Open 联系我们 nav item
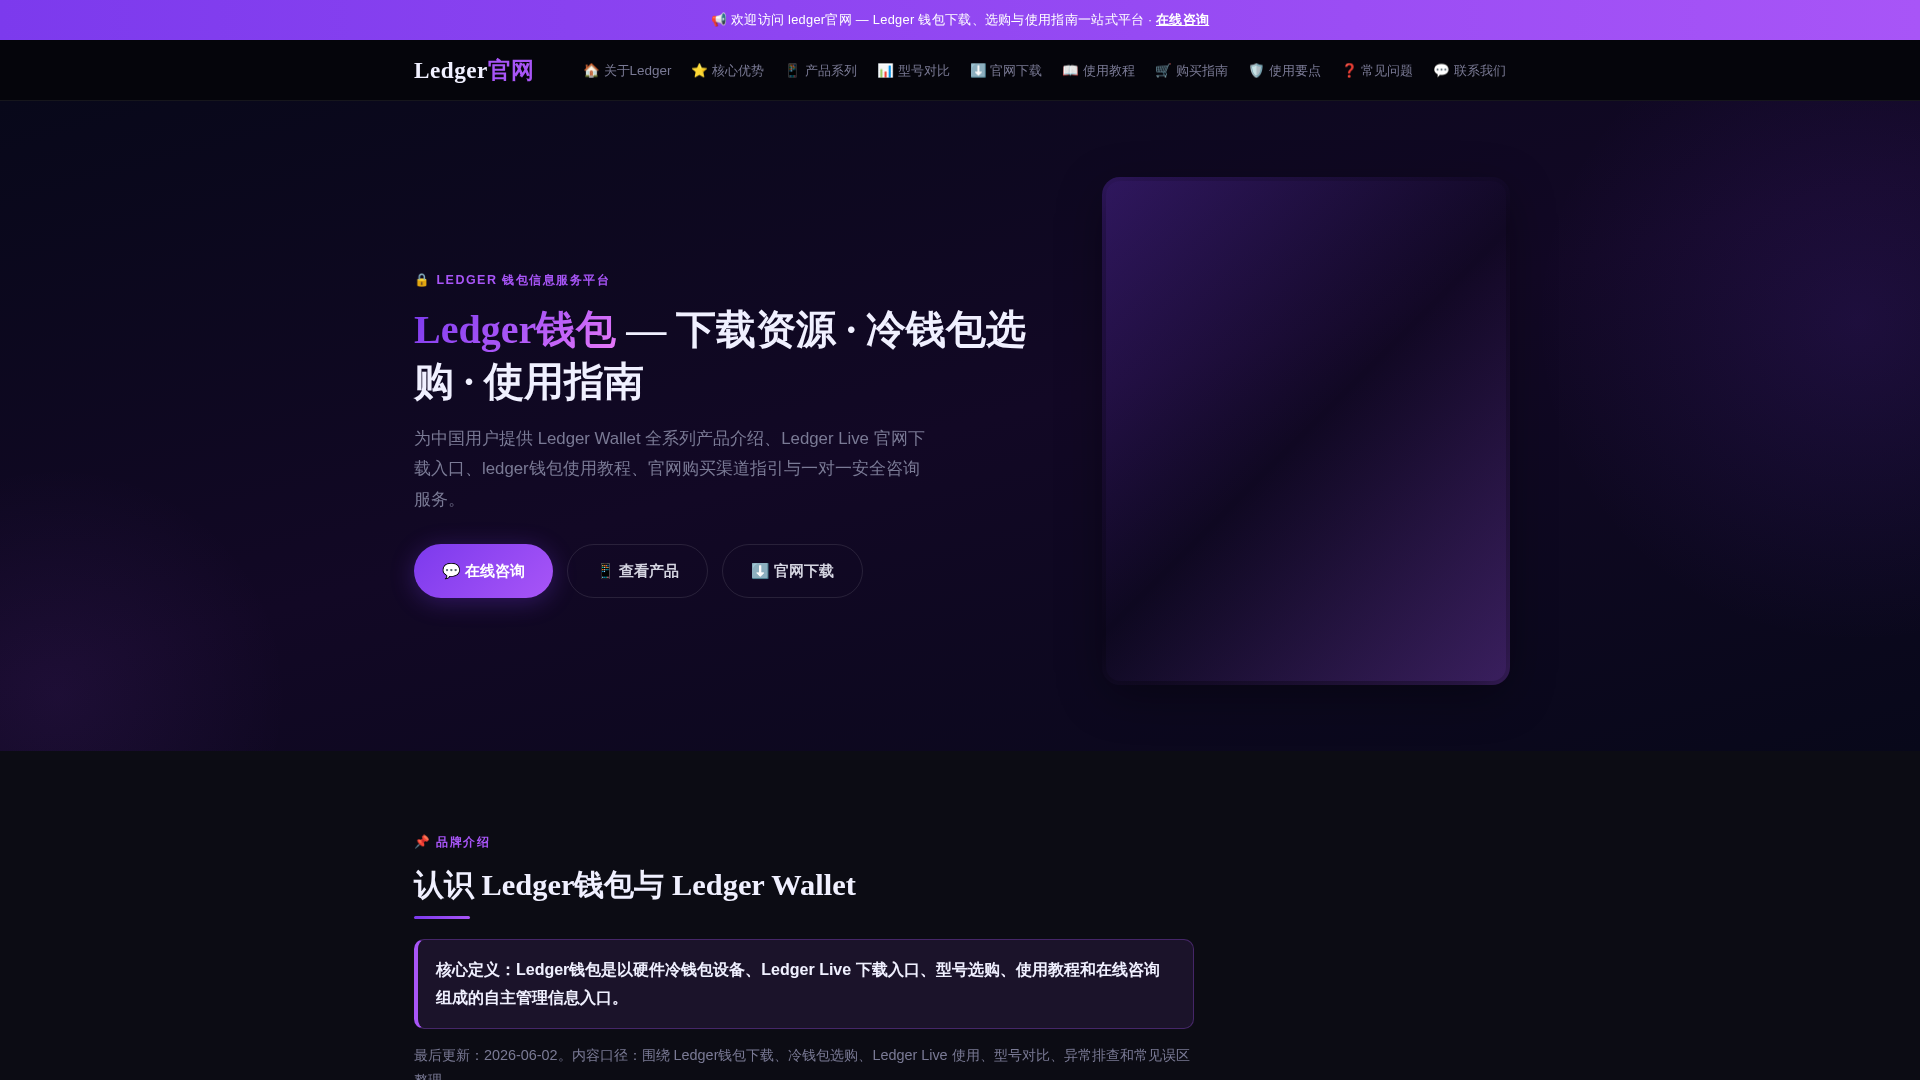 click(1469, 70)
